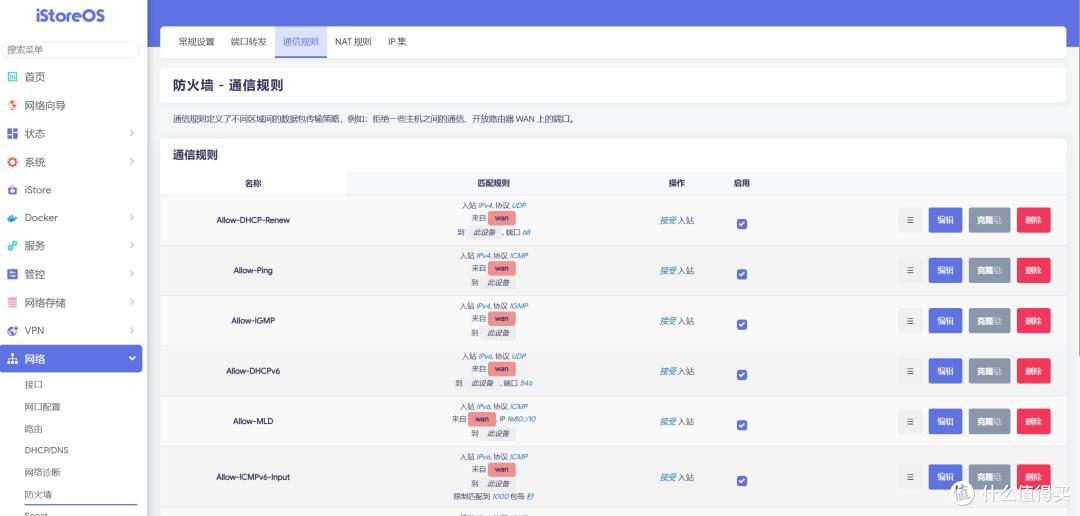Click the wan zone badge for Allow-MLD
Viewport: 1080px width, 516px height.
point(481,419)
